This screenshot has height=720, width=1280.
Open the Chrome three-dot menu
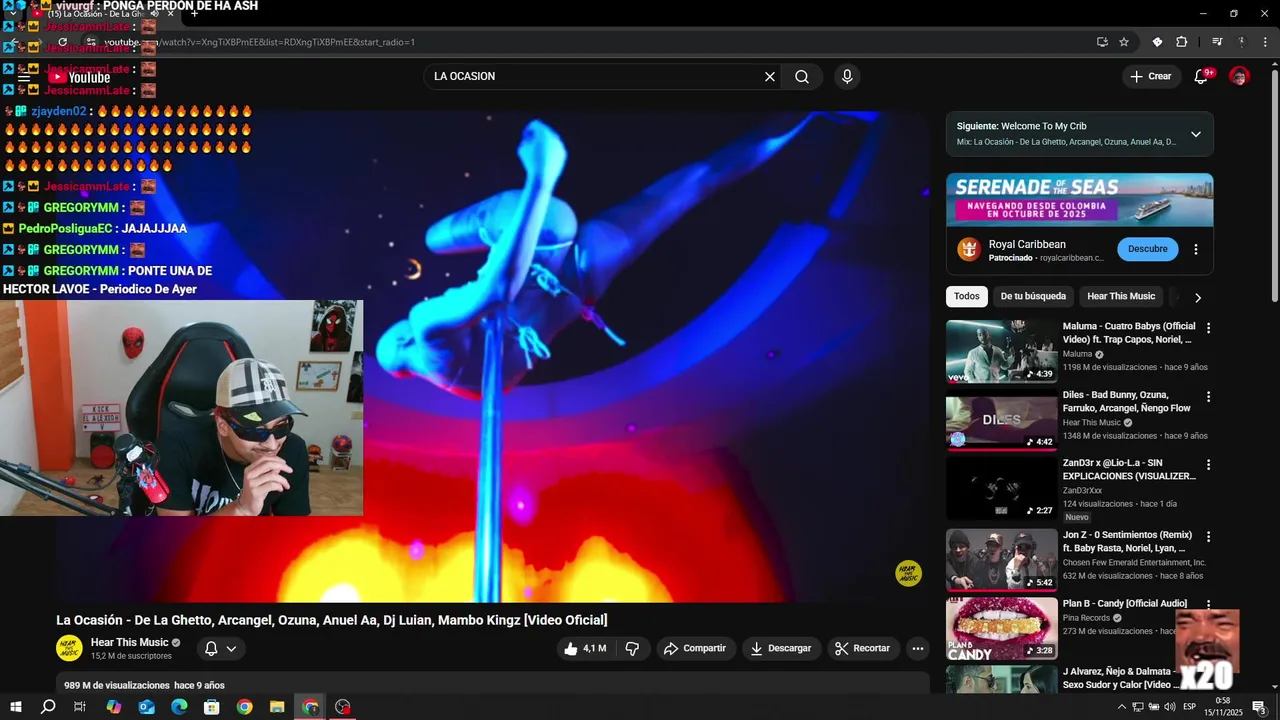[x=1266, y=42]
